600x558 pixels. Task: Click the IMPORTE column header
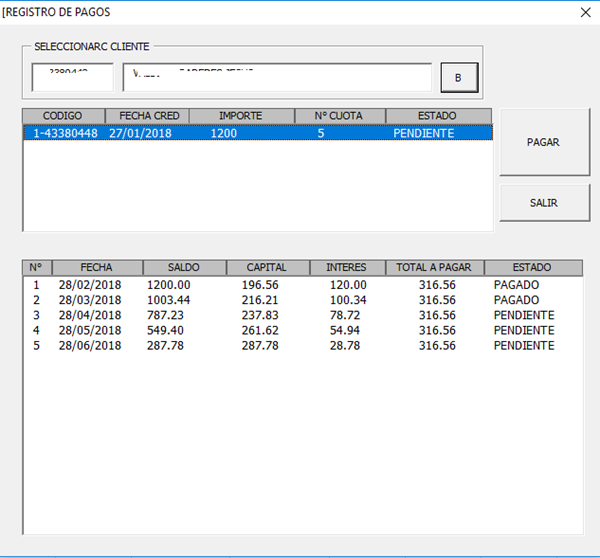(x=240, y=116)
